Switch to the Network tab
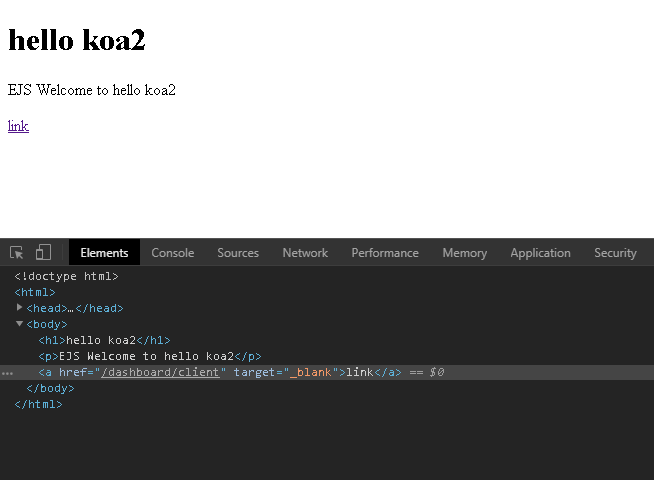The height and width of the screenshot is (480, 654). pos(305,253)
